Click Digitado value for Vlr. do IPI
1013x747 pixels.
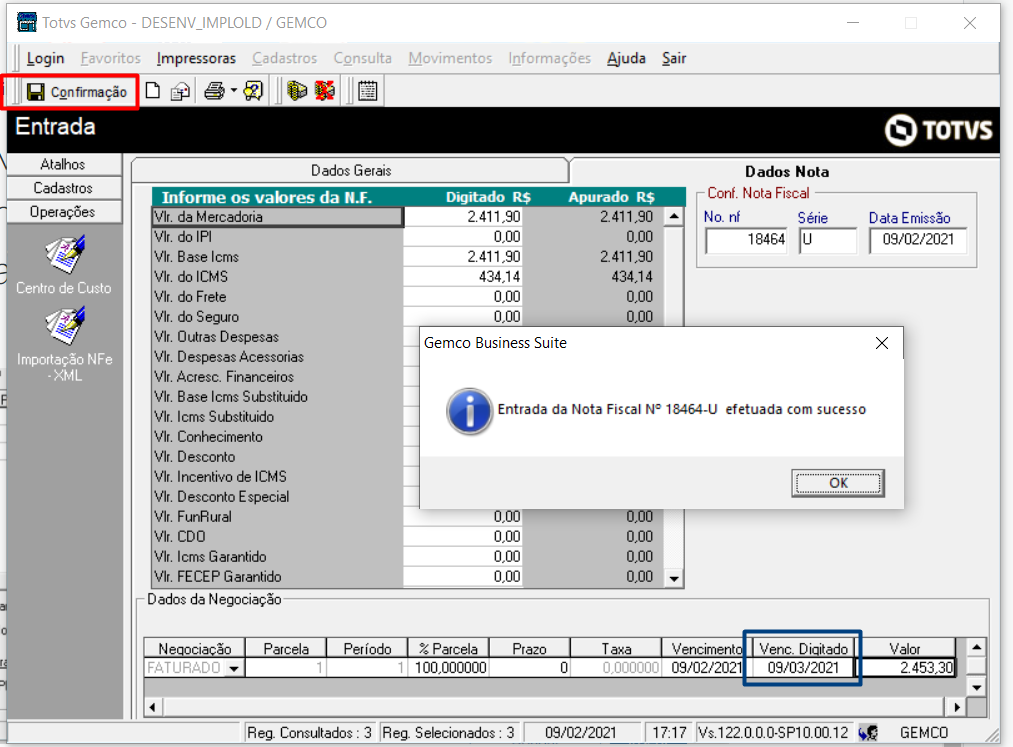(x=463, y=237)
